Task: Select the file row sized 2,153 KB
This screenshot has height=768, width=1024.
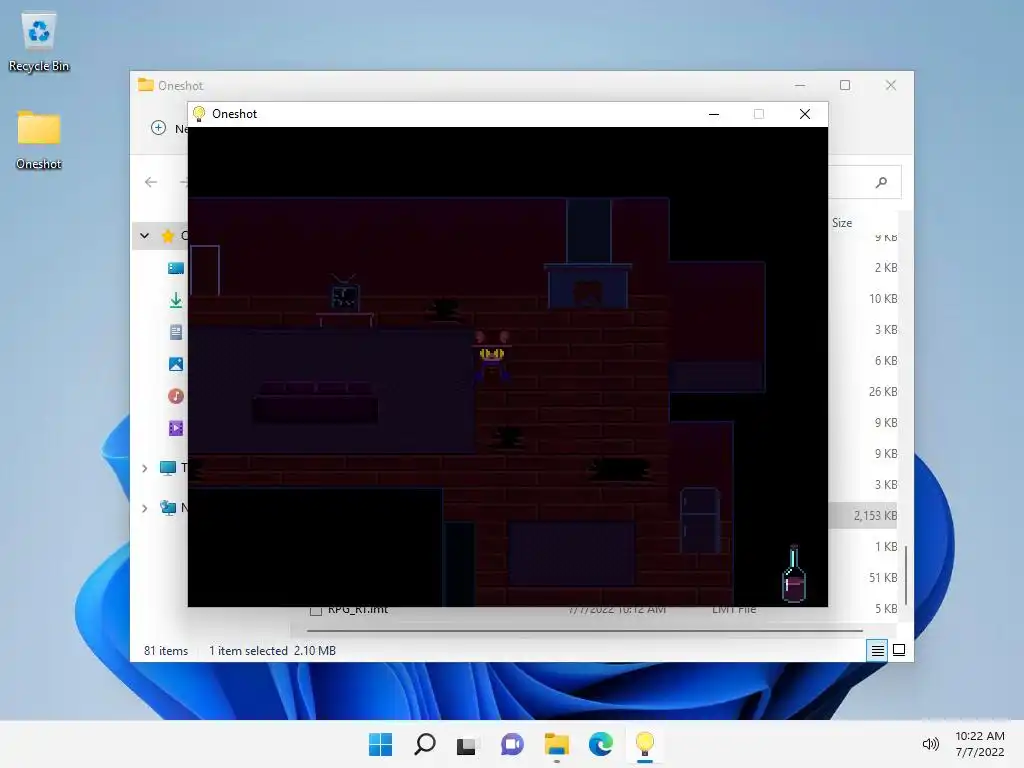Action: [863, 515]
